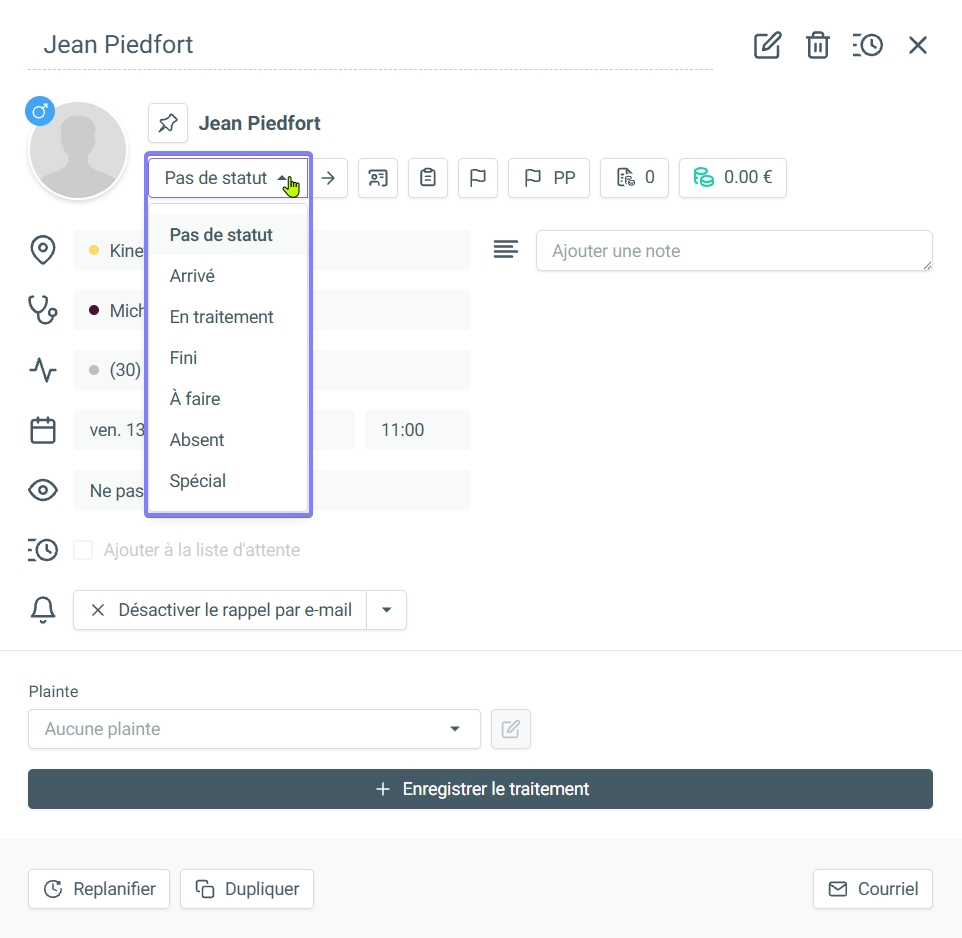Open the 0.00 € balance button
Image resolution: width=962 pixels, height=938 pixels.
(732, 178)
